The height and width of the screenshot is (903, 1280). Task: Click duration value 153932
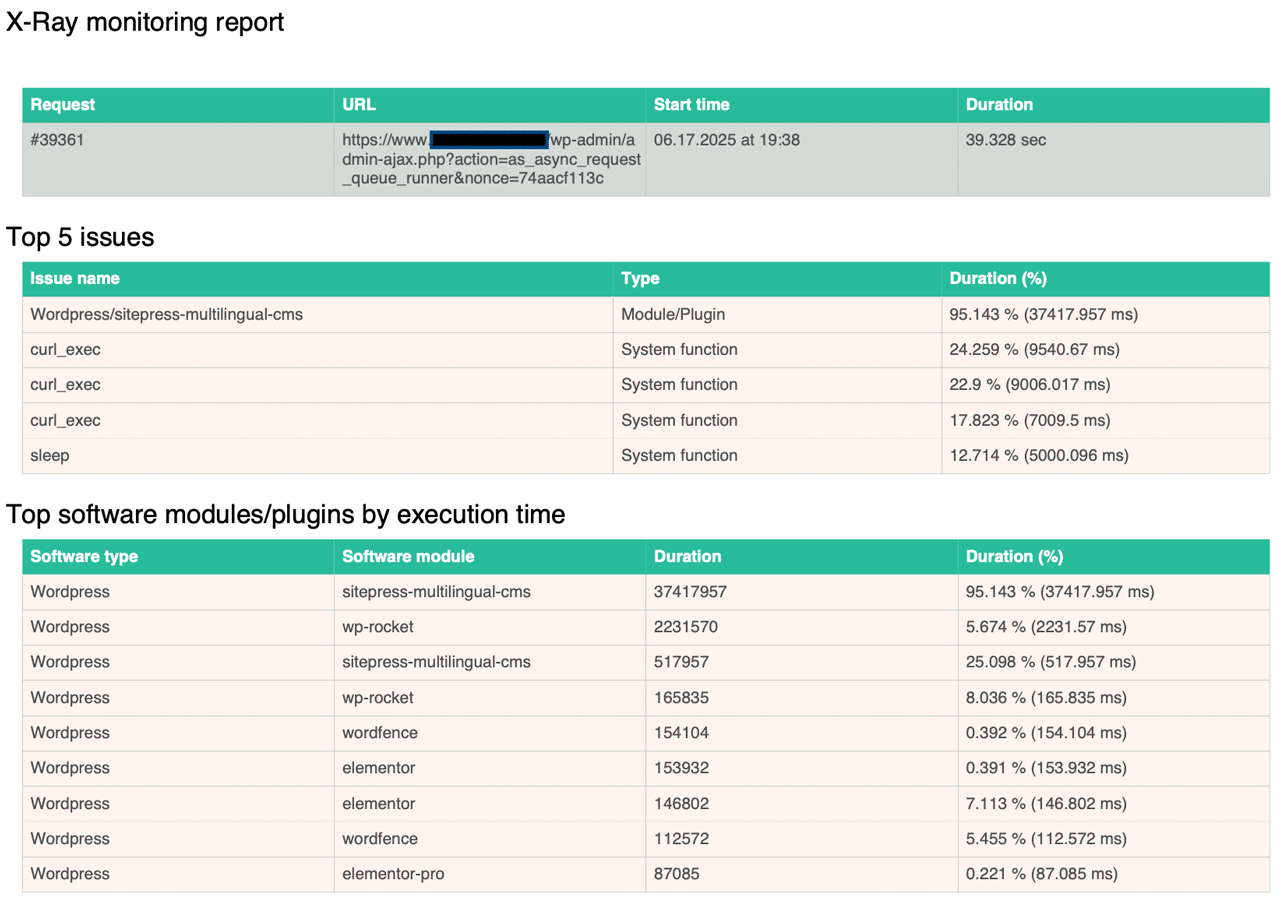[682, 768]
